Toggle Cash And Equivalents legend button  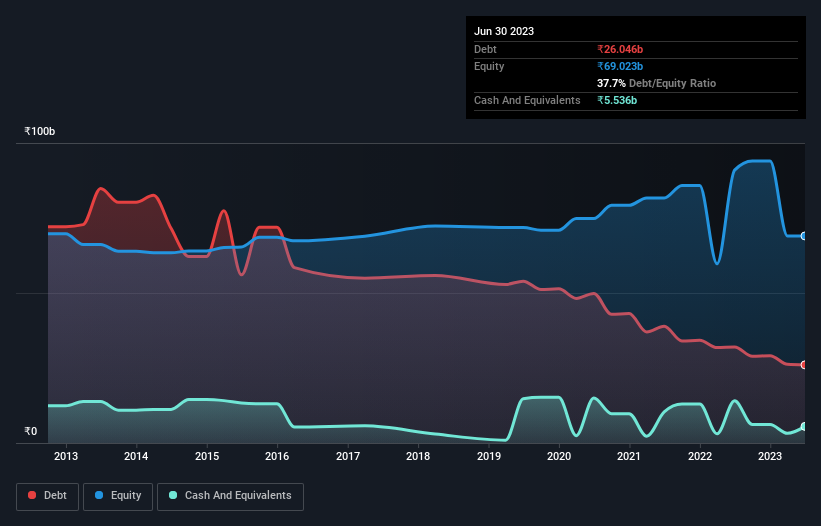230,496
